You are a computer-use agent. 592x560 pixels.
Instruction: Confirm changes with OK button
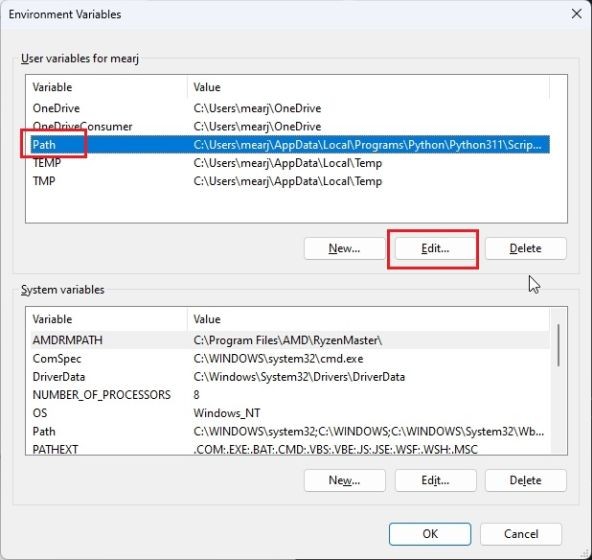[x=430, y=534]
